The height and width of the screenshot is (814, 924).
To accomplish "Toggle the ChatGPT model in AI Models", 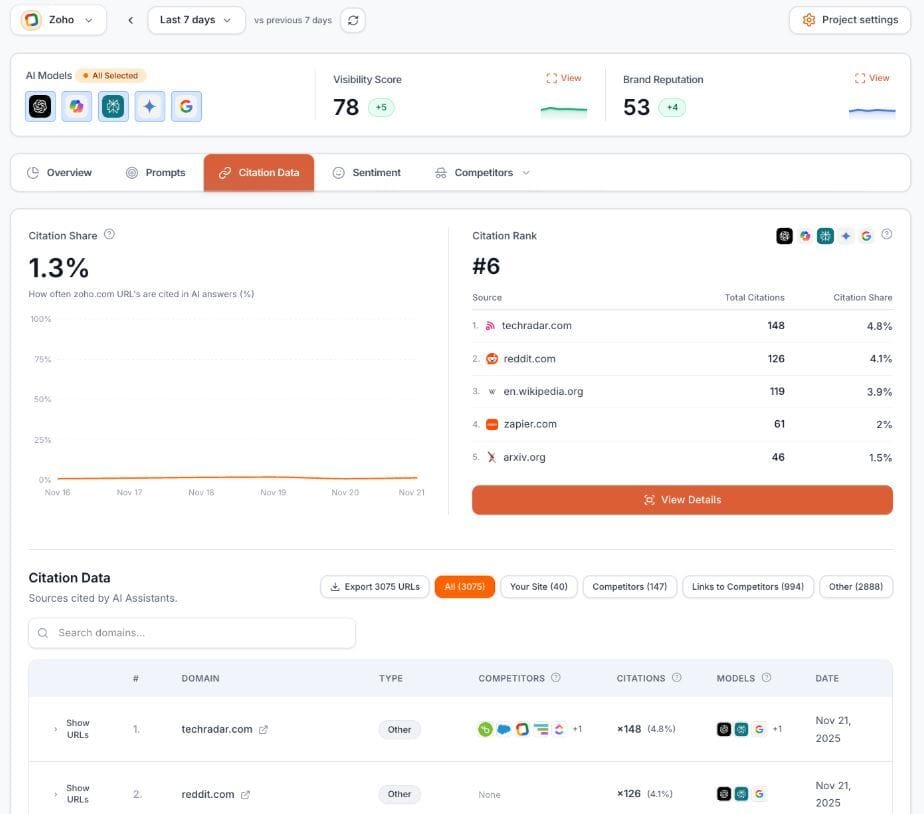I will [40, 106].
